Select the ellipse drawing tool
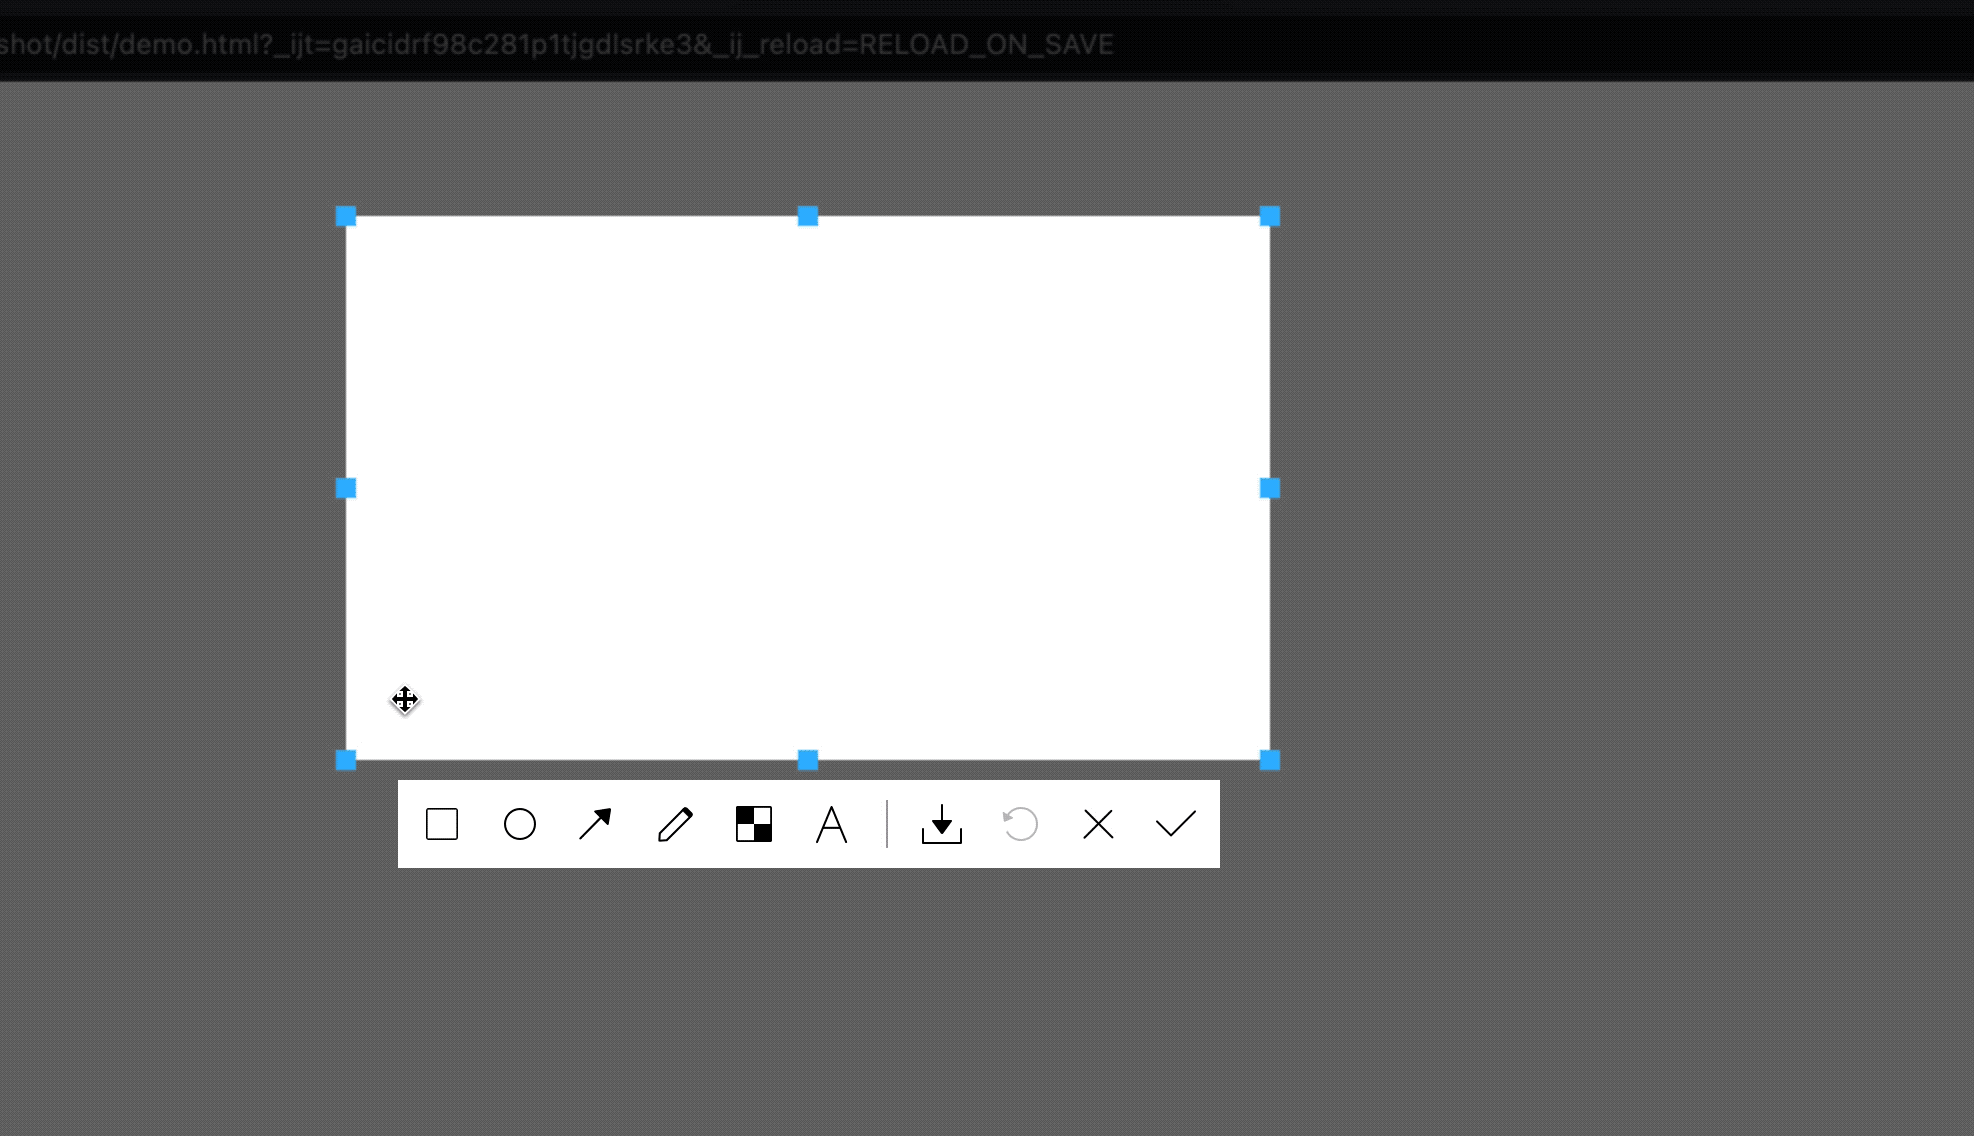 point(519,824)
